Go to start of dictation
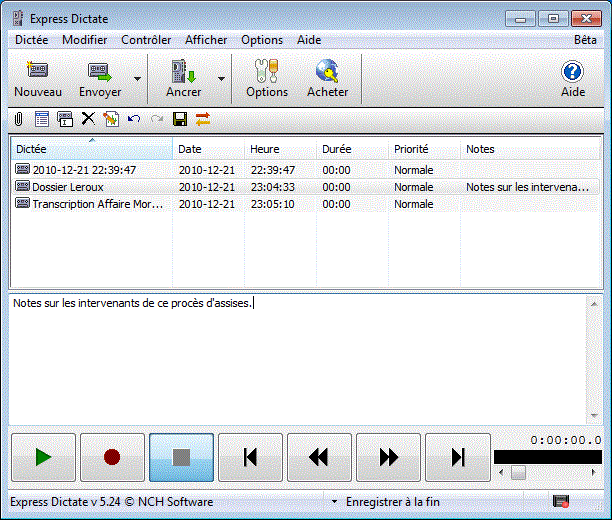The width and height of the screenshot is (612, 520). click(x=250, y=457)
